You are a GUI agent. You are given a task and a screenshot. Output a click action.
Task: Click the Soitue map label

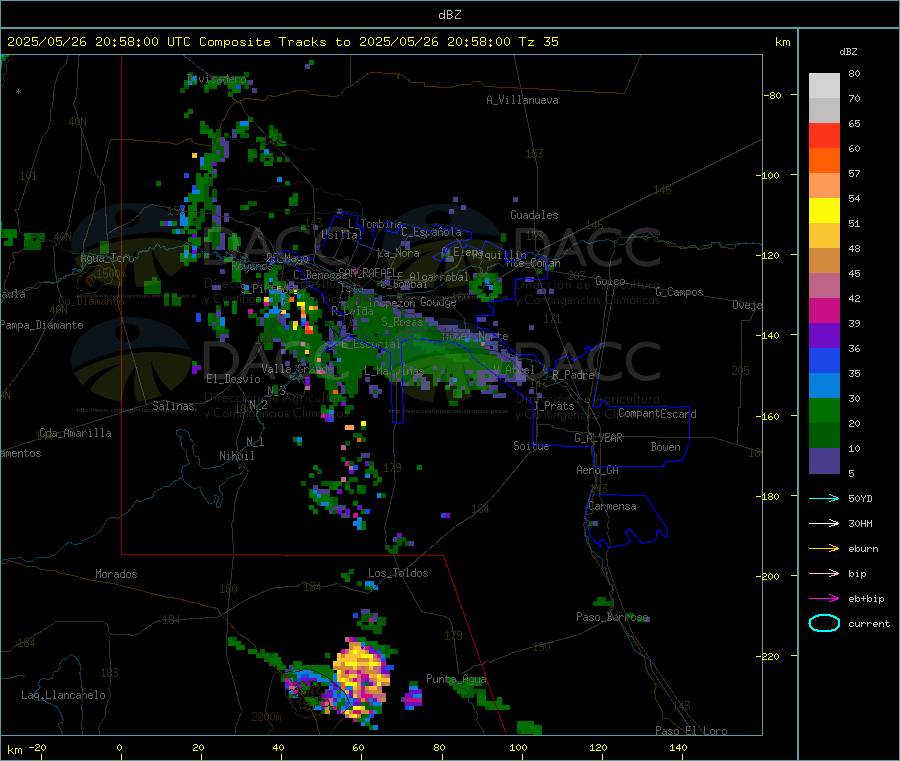click(531, 446)
